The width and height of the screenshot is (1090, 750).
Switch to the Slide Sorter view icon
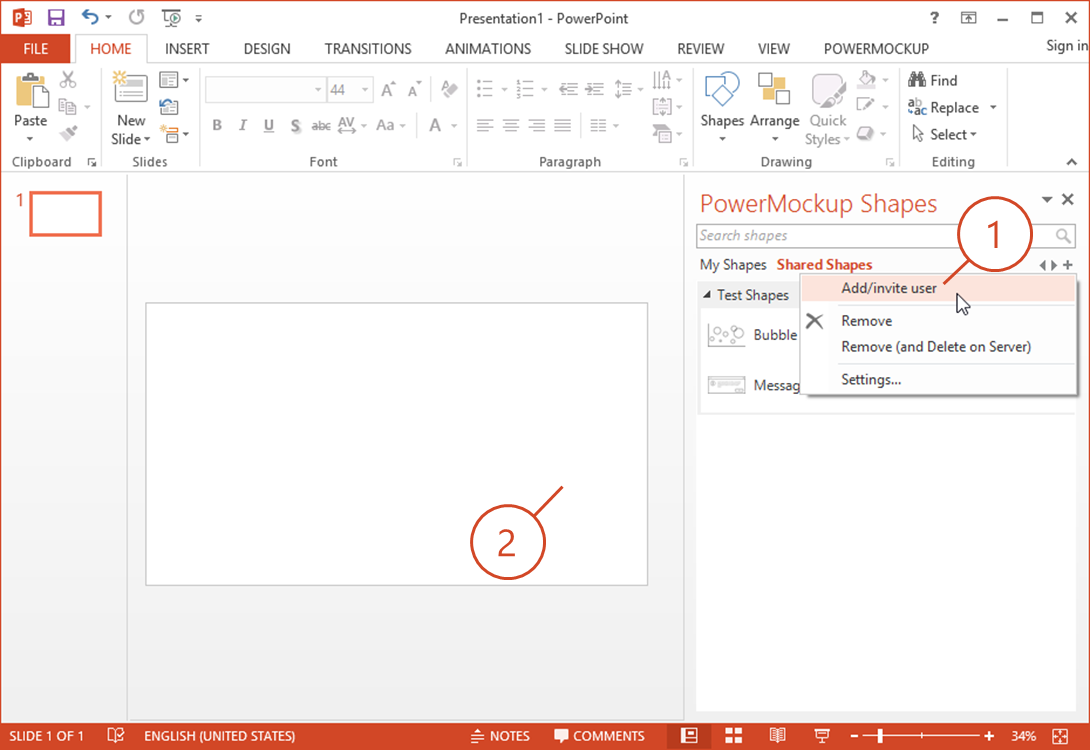coord(733,735)
